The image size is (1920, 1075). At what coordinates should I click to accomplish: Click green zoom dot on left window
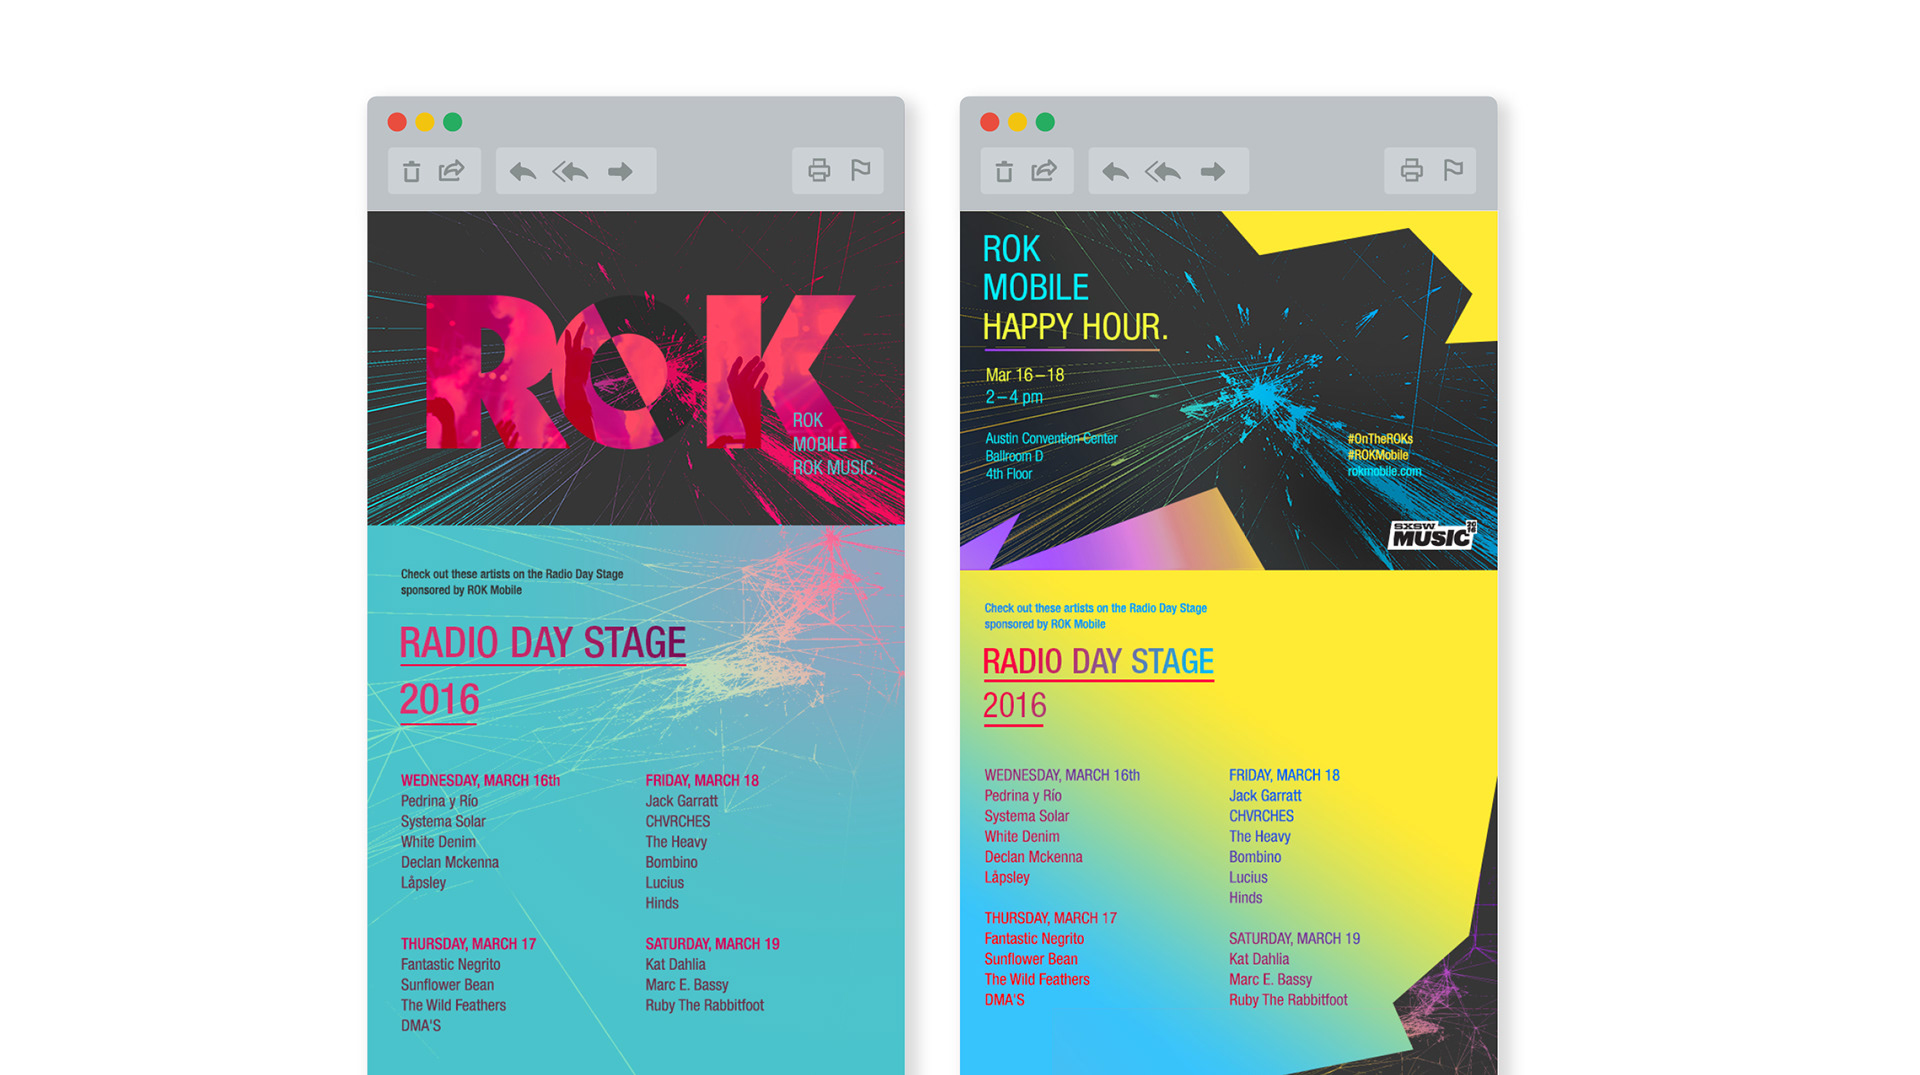[453, 122]
